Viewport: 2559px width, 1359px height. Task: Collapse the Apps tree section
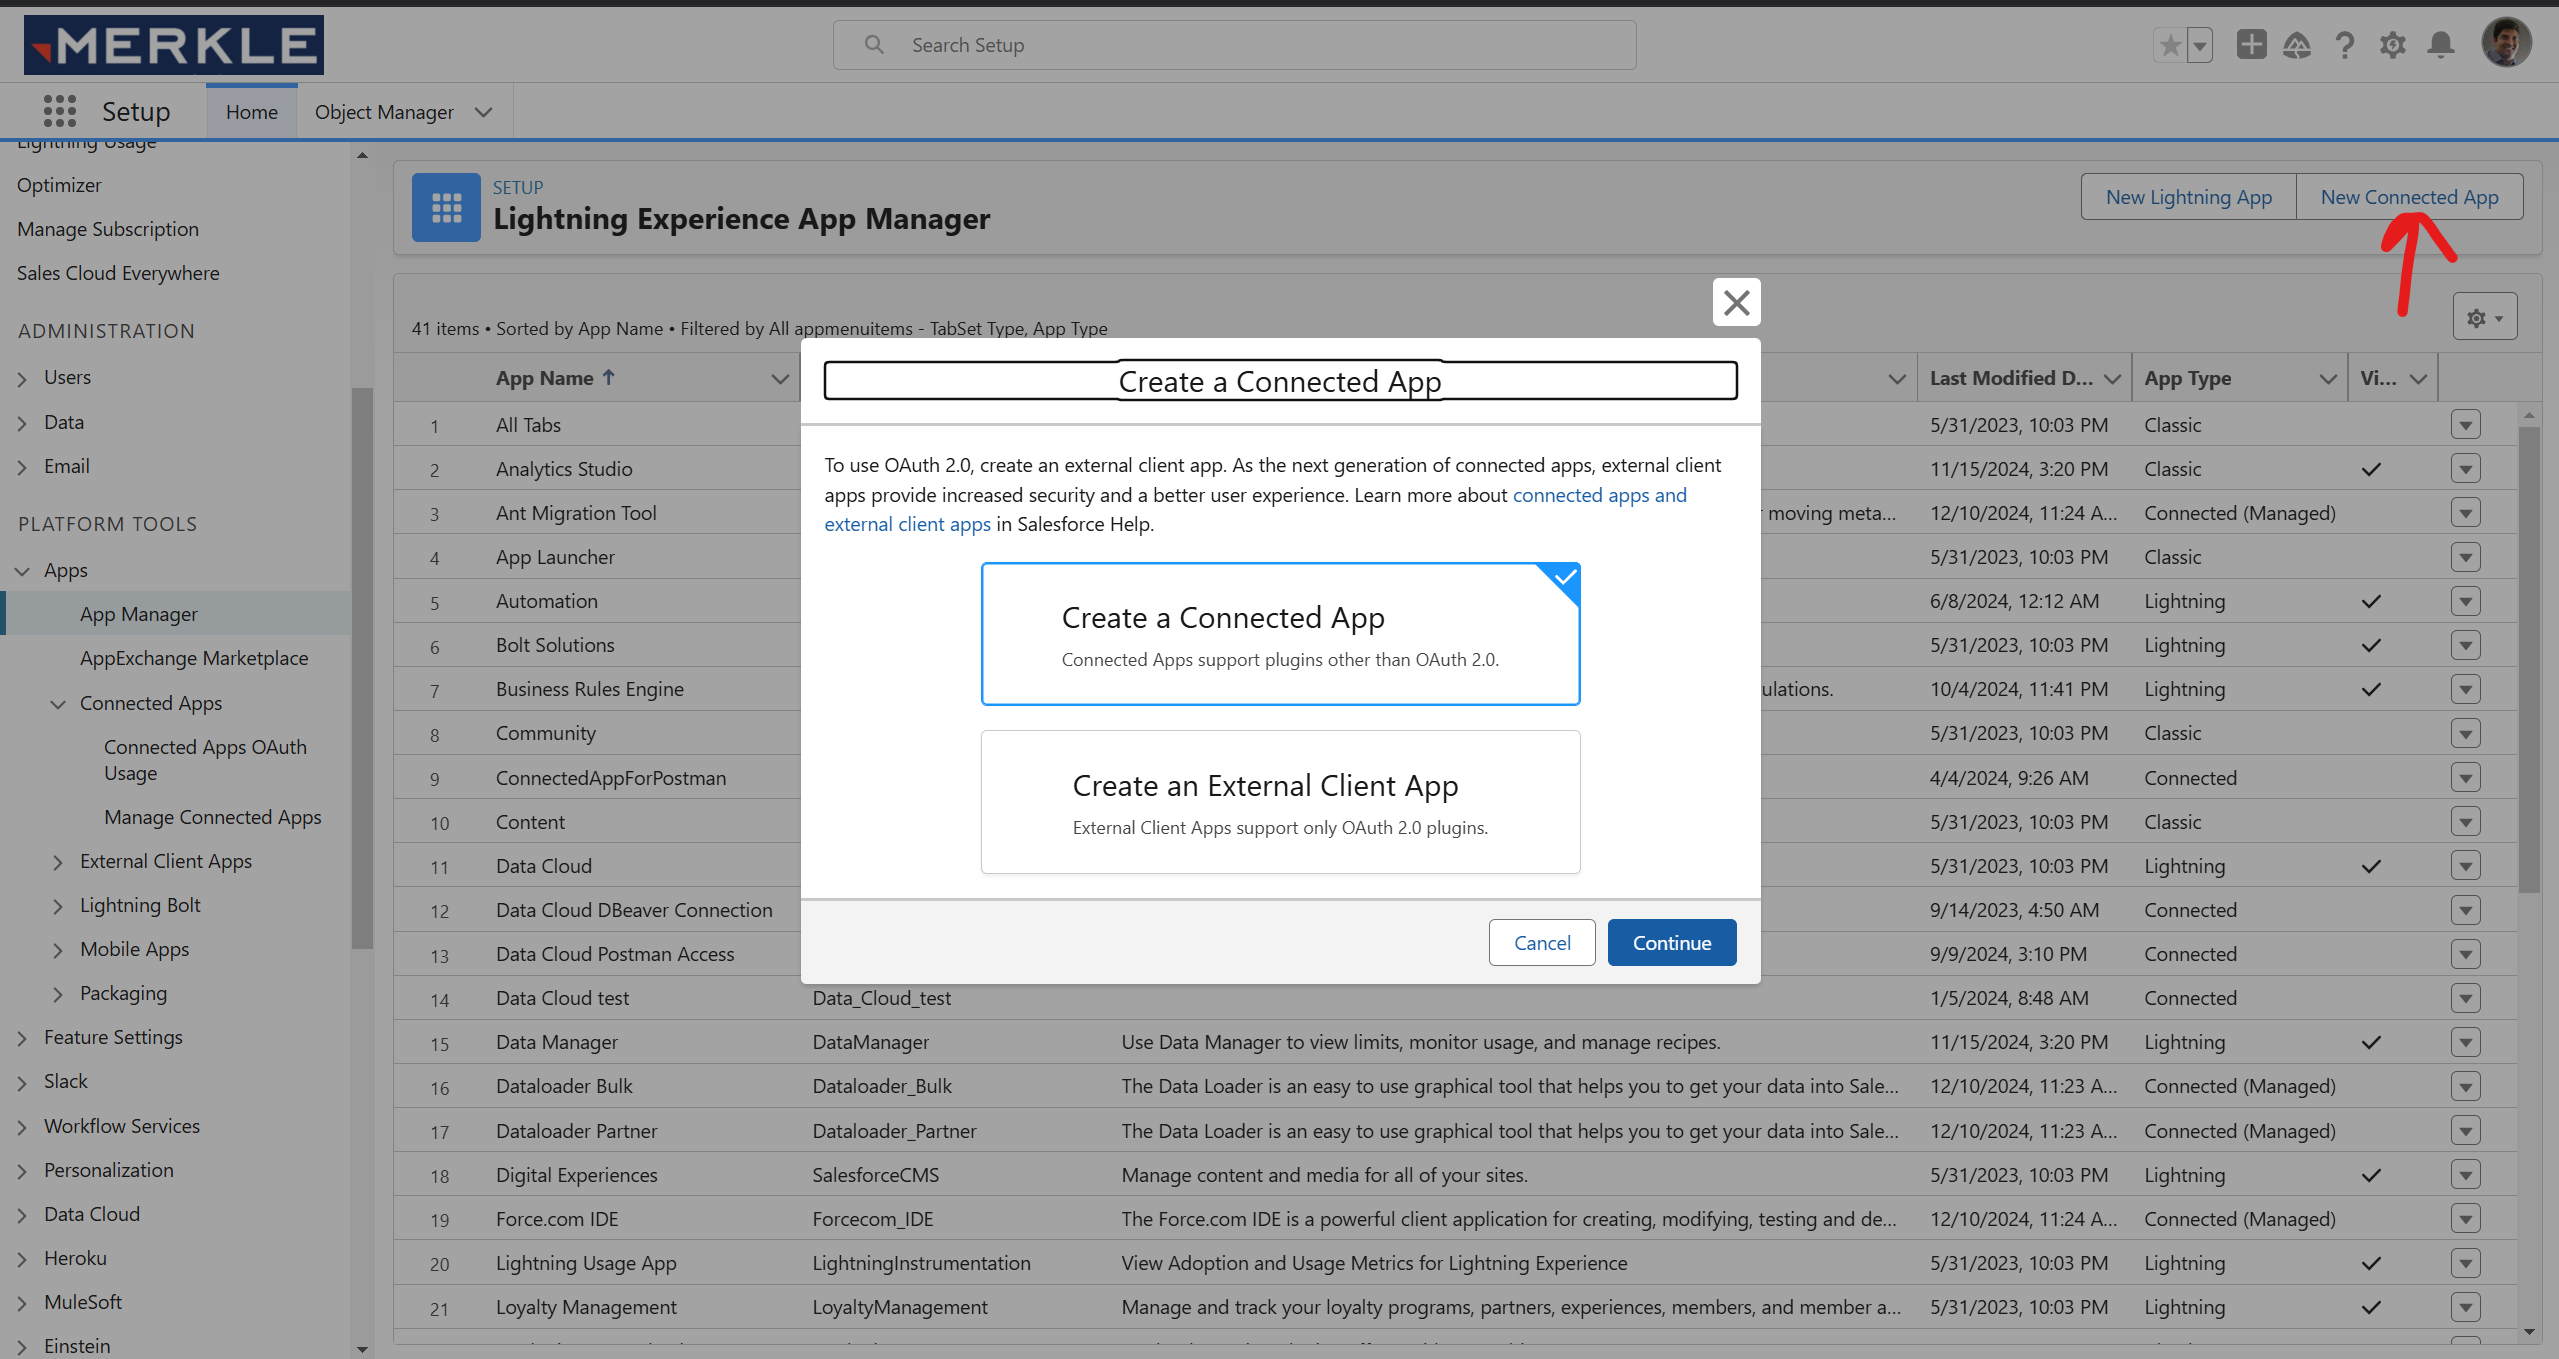click(22, 571)
